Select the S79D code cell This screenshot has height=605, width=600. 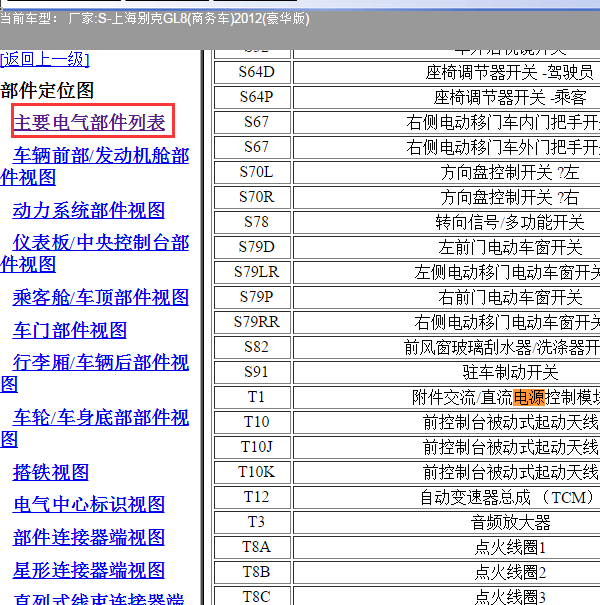click(253, 247)
